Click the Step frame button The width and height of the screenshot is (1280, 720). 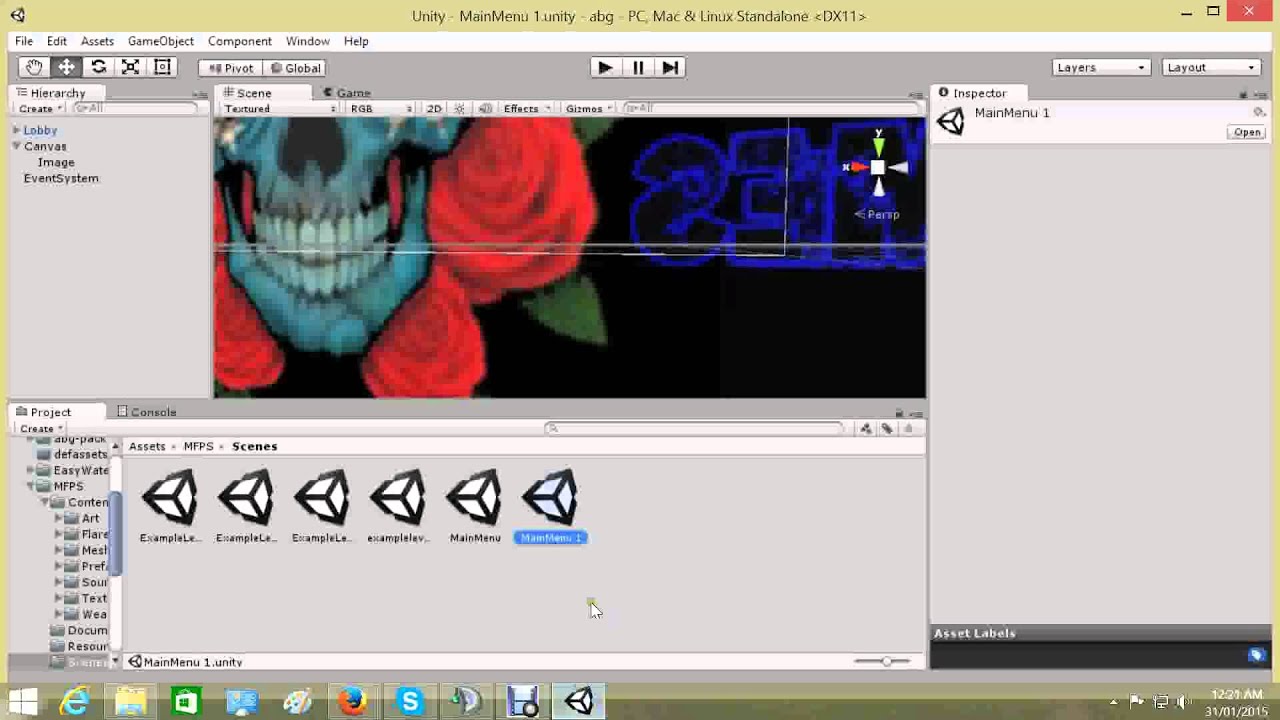tap(670, 67)
